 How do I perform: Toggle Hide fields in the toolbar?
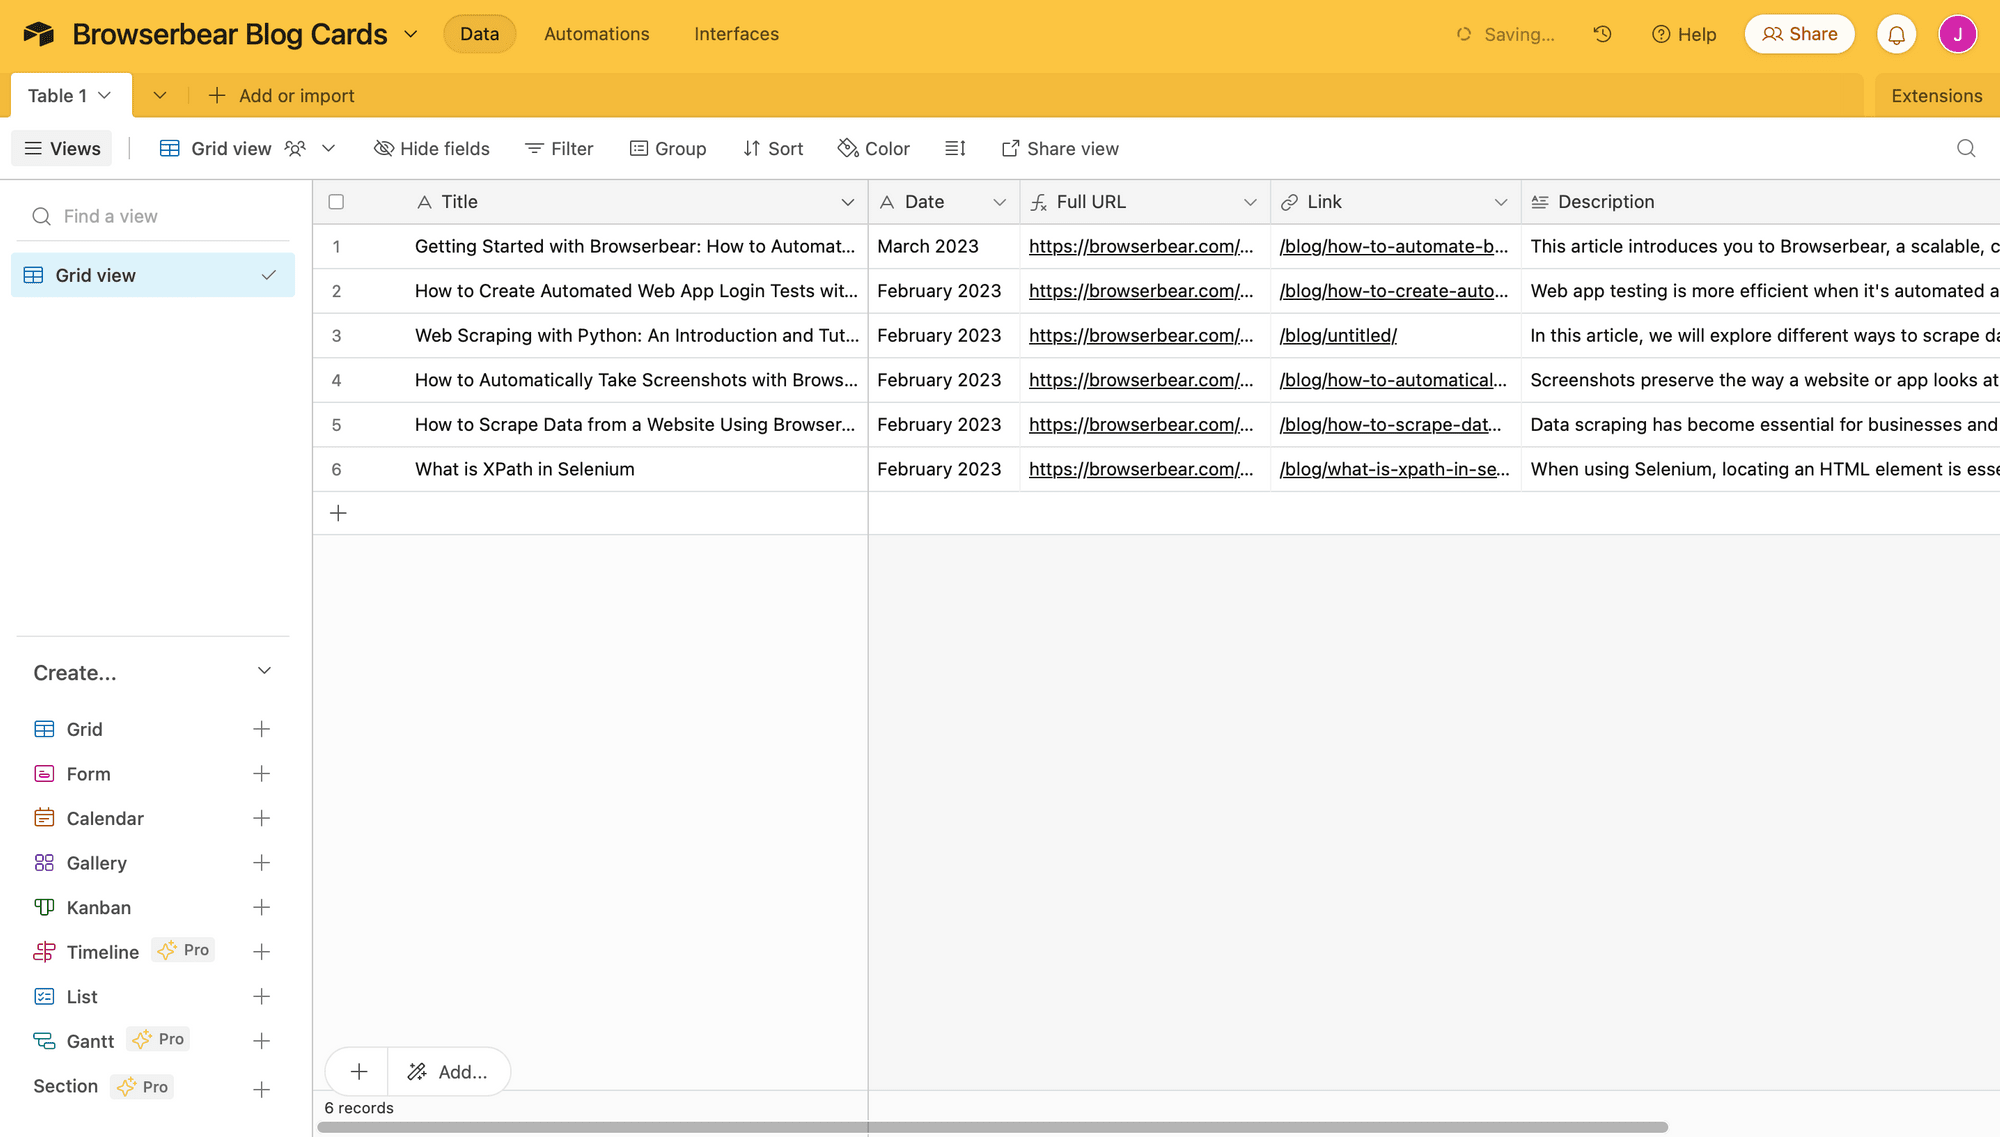click(431, 148)
